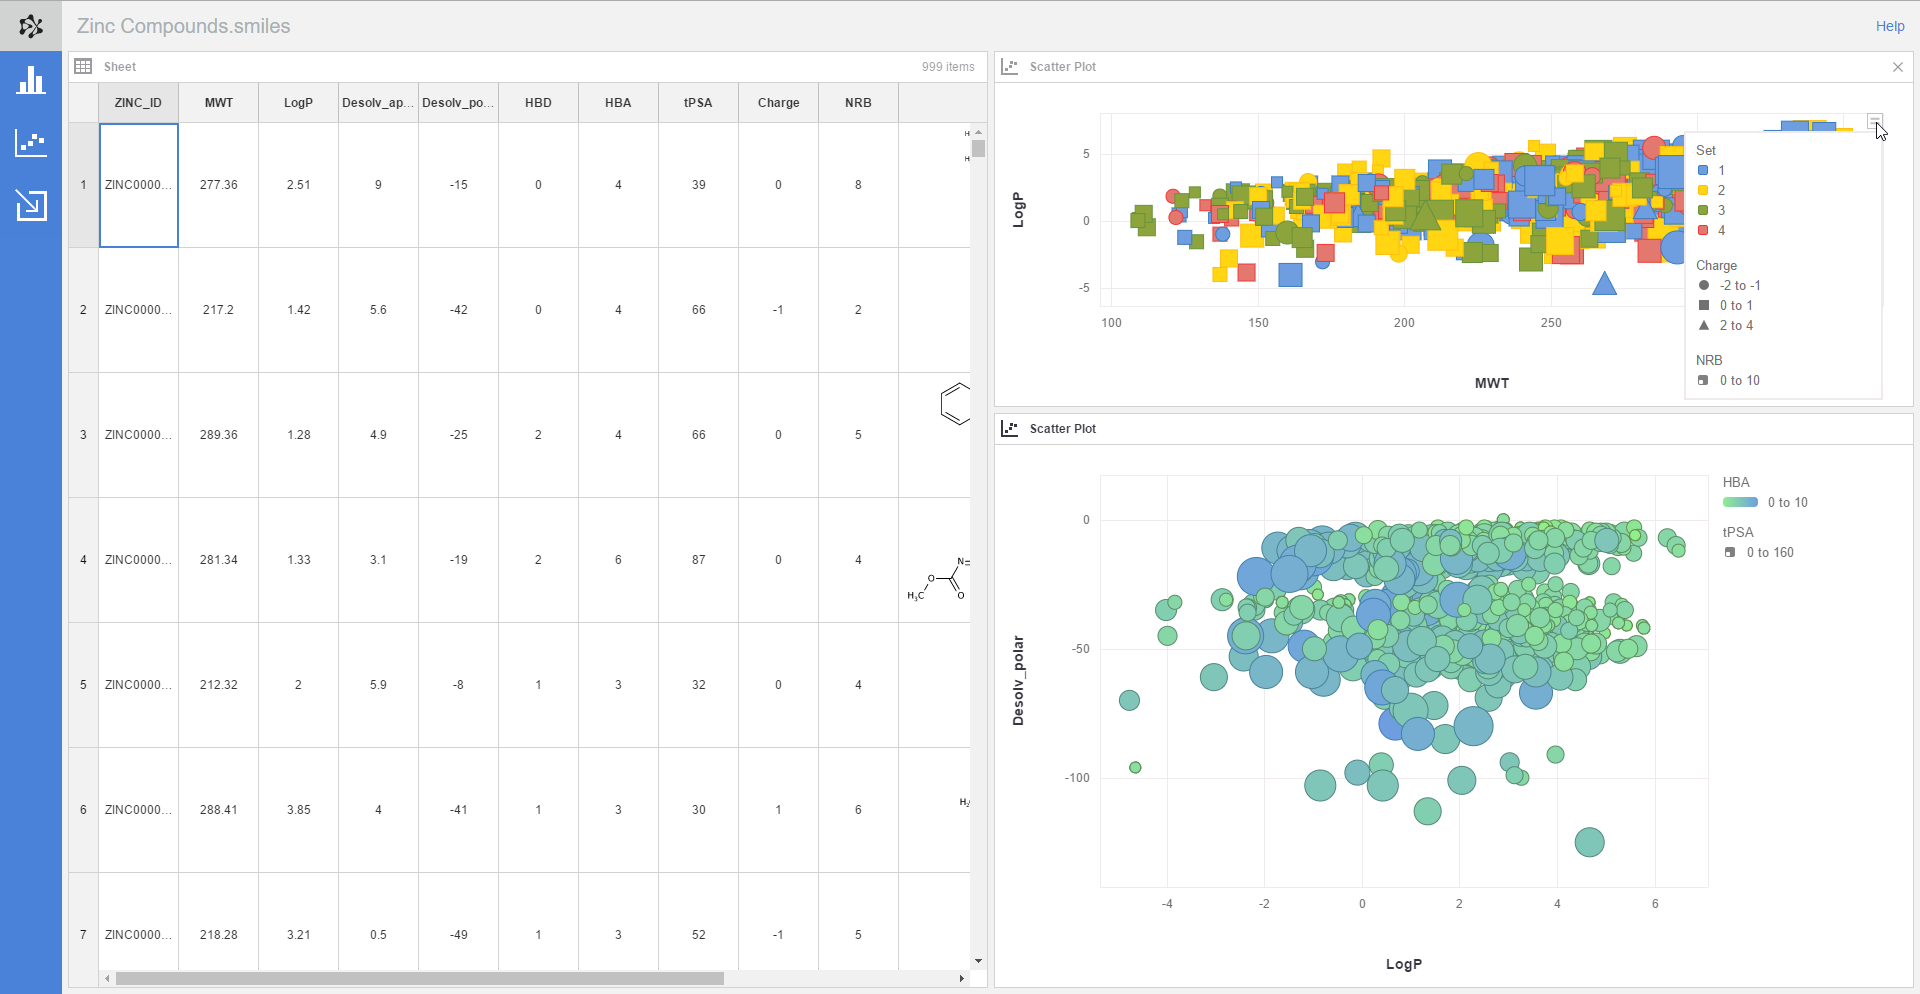1920x994 pixels.
Task: Select the LogP column header
Action: click(x=298, y=103)
